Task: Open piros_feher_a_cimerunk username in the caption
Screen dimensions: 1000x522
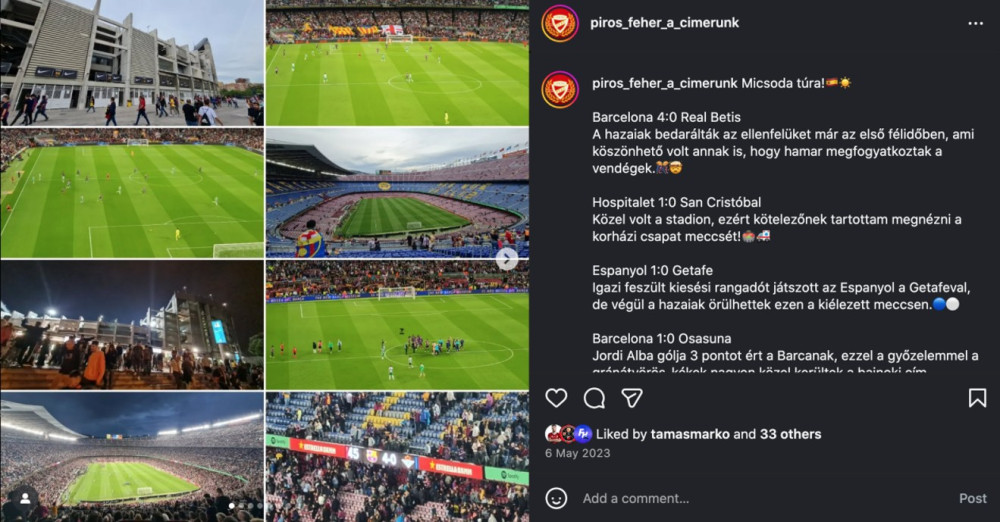Action: point(665,83)
